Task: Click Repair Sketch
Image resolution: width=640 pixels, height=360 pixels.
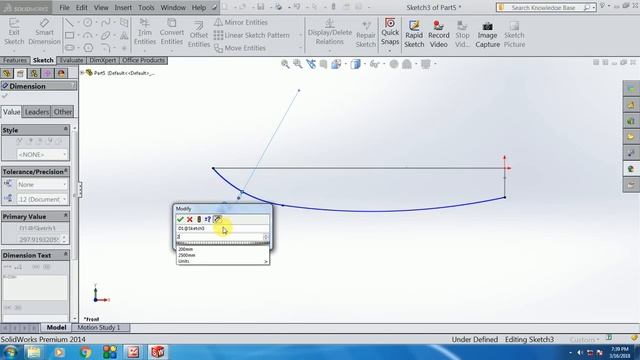Action: pyautogui.click(x=366, y=35)
